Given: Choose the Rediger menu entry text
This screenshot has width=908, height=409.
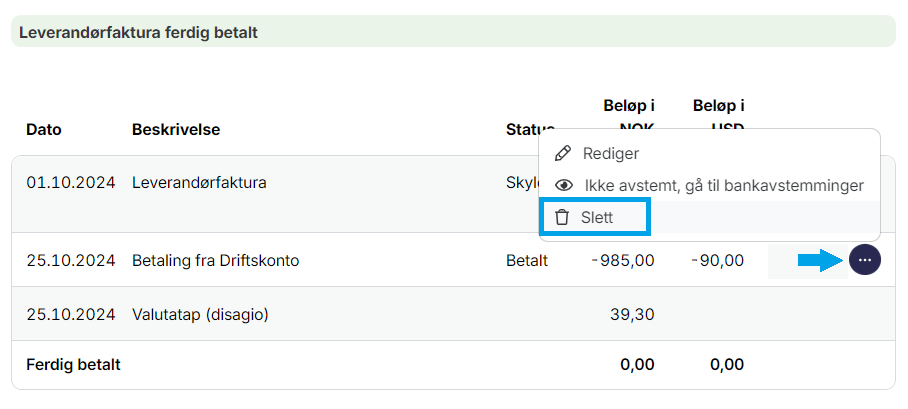Looking at the screenshot, I should coord(610,154).
